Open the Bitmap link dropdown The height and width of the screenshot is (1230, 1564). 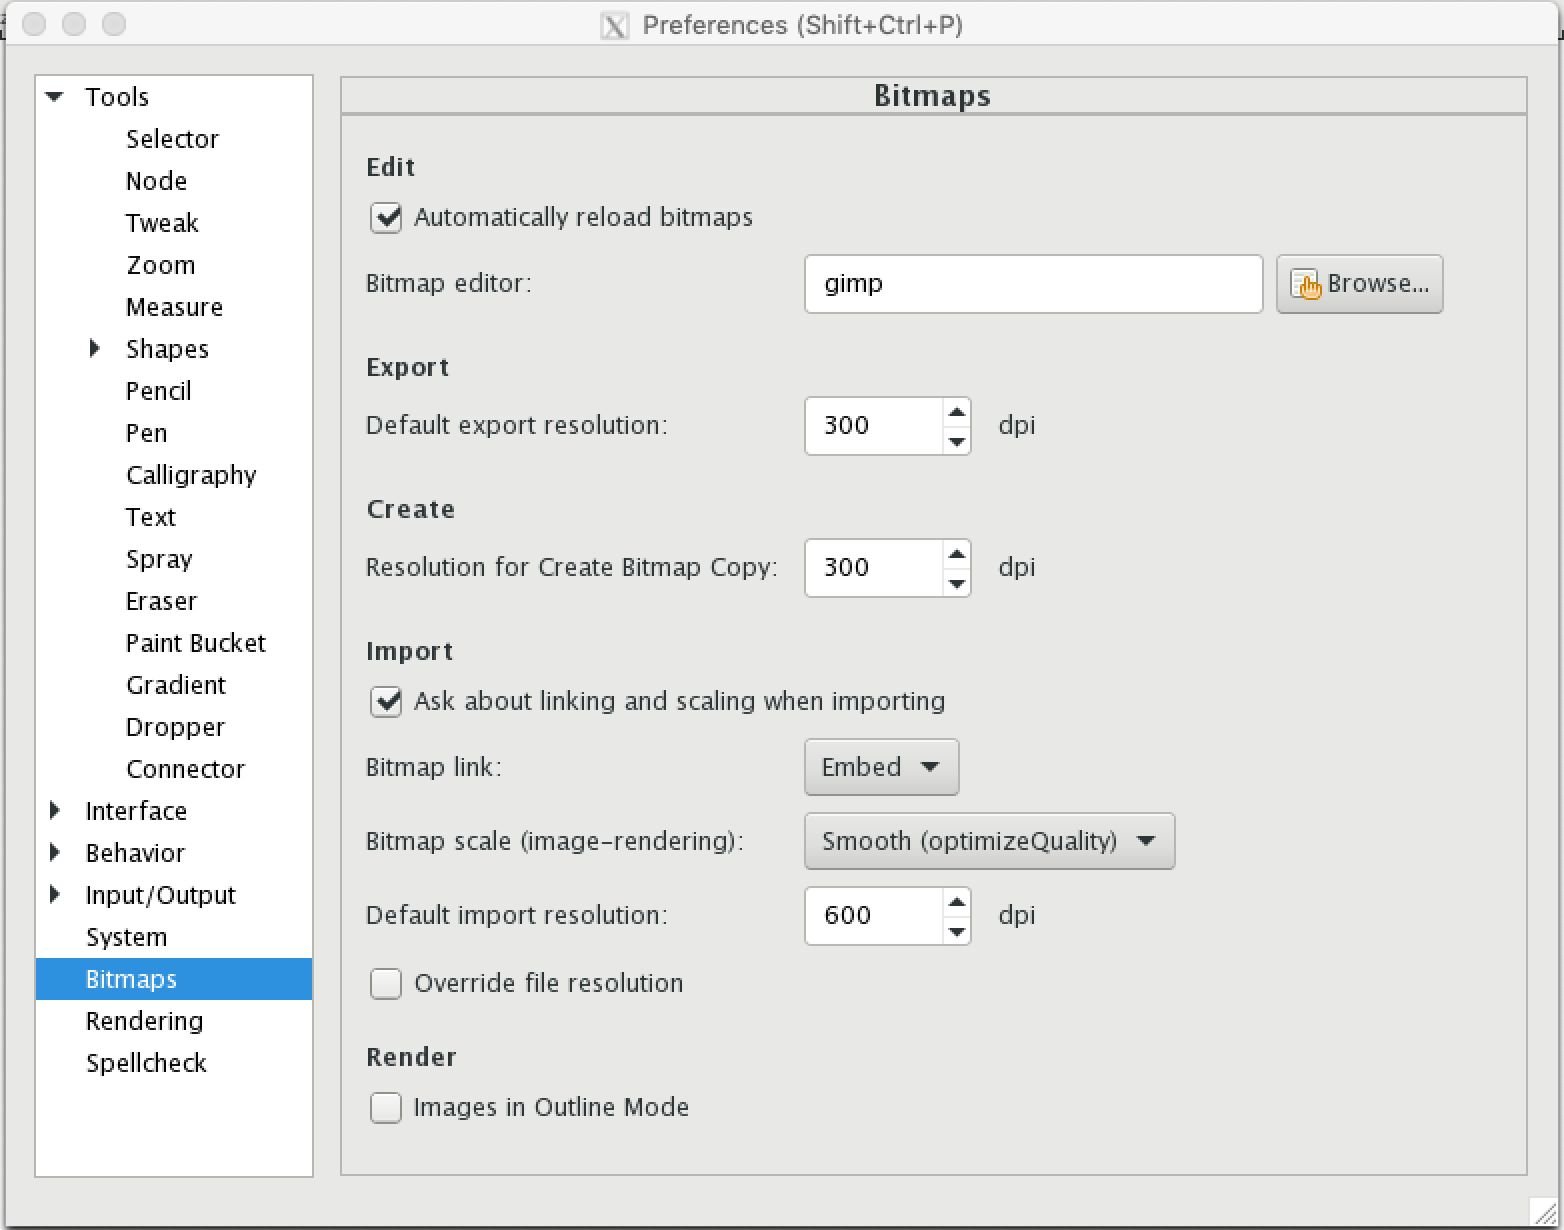tap(881, 767)
